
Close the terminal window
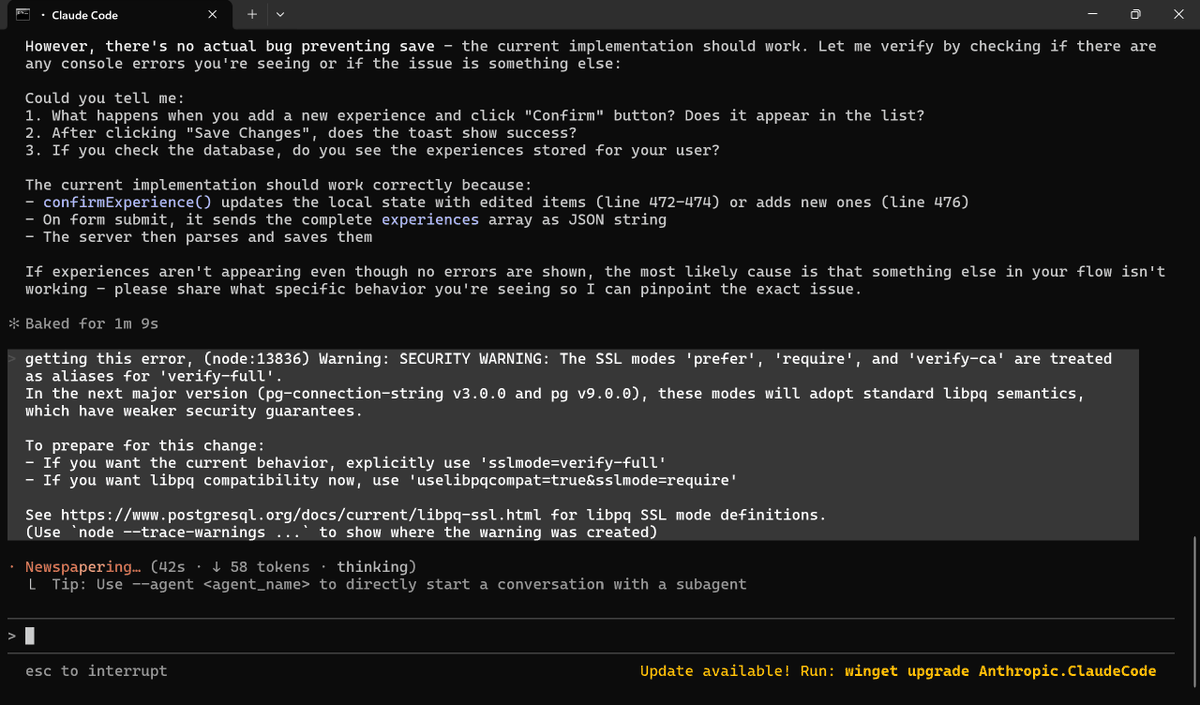point(1178,15)
